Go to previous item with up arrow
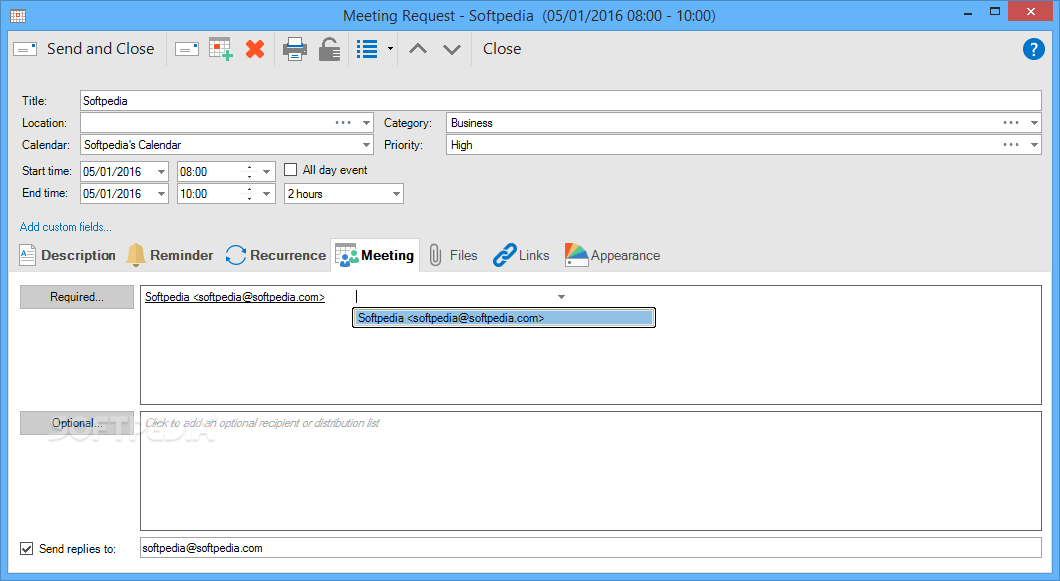This screenshot has width=1060, height=581. (x=418, y=49)
